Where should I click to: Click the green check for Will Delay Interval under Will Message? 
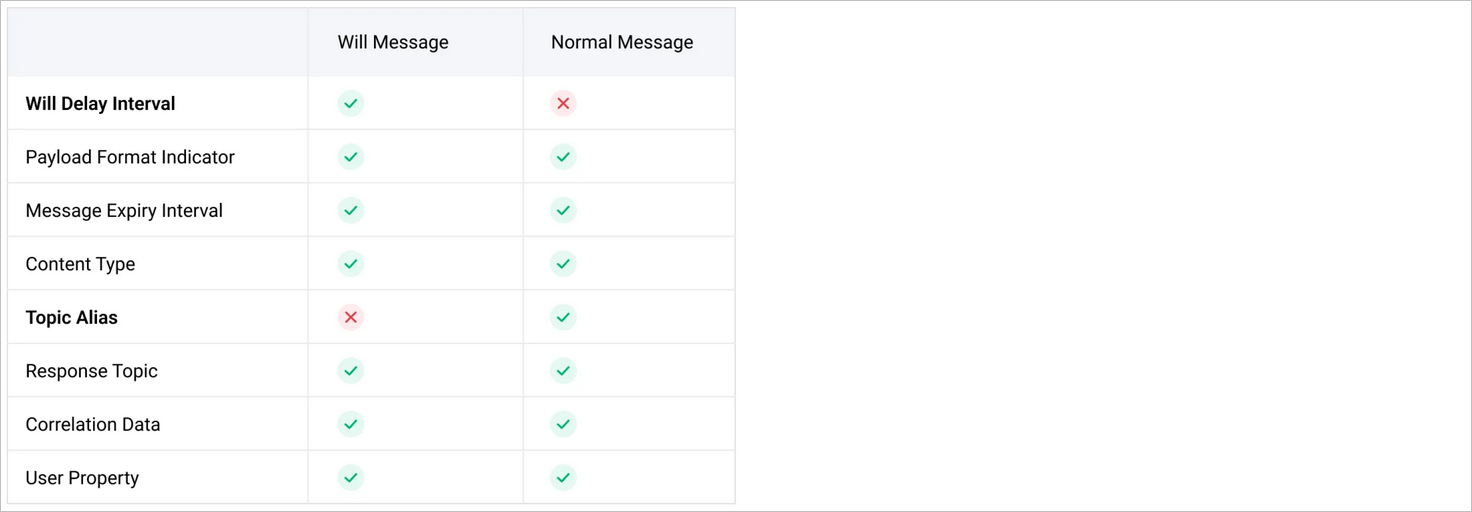click(x=350, y=103)
